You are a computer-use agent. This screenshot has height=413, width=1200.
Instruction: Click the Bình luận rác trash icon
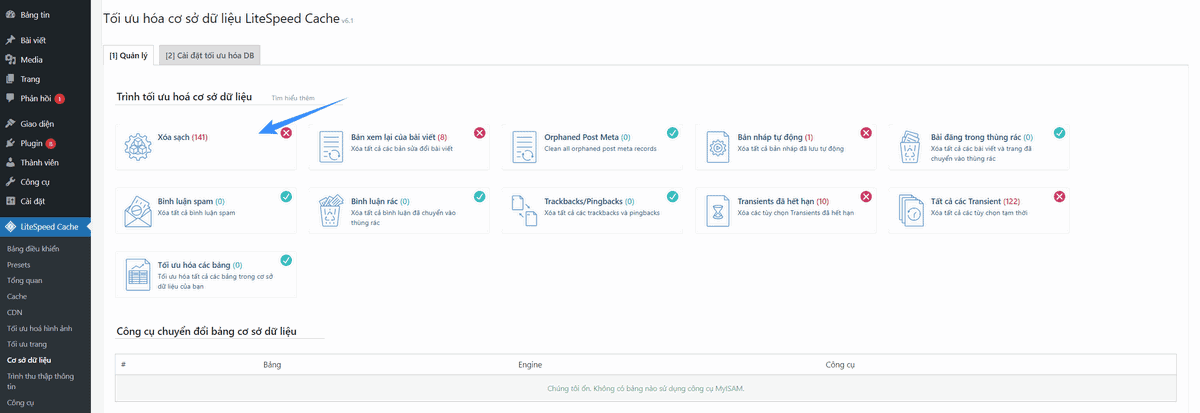click(330, 212)
